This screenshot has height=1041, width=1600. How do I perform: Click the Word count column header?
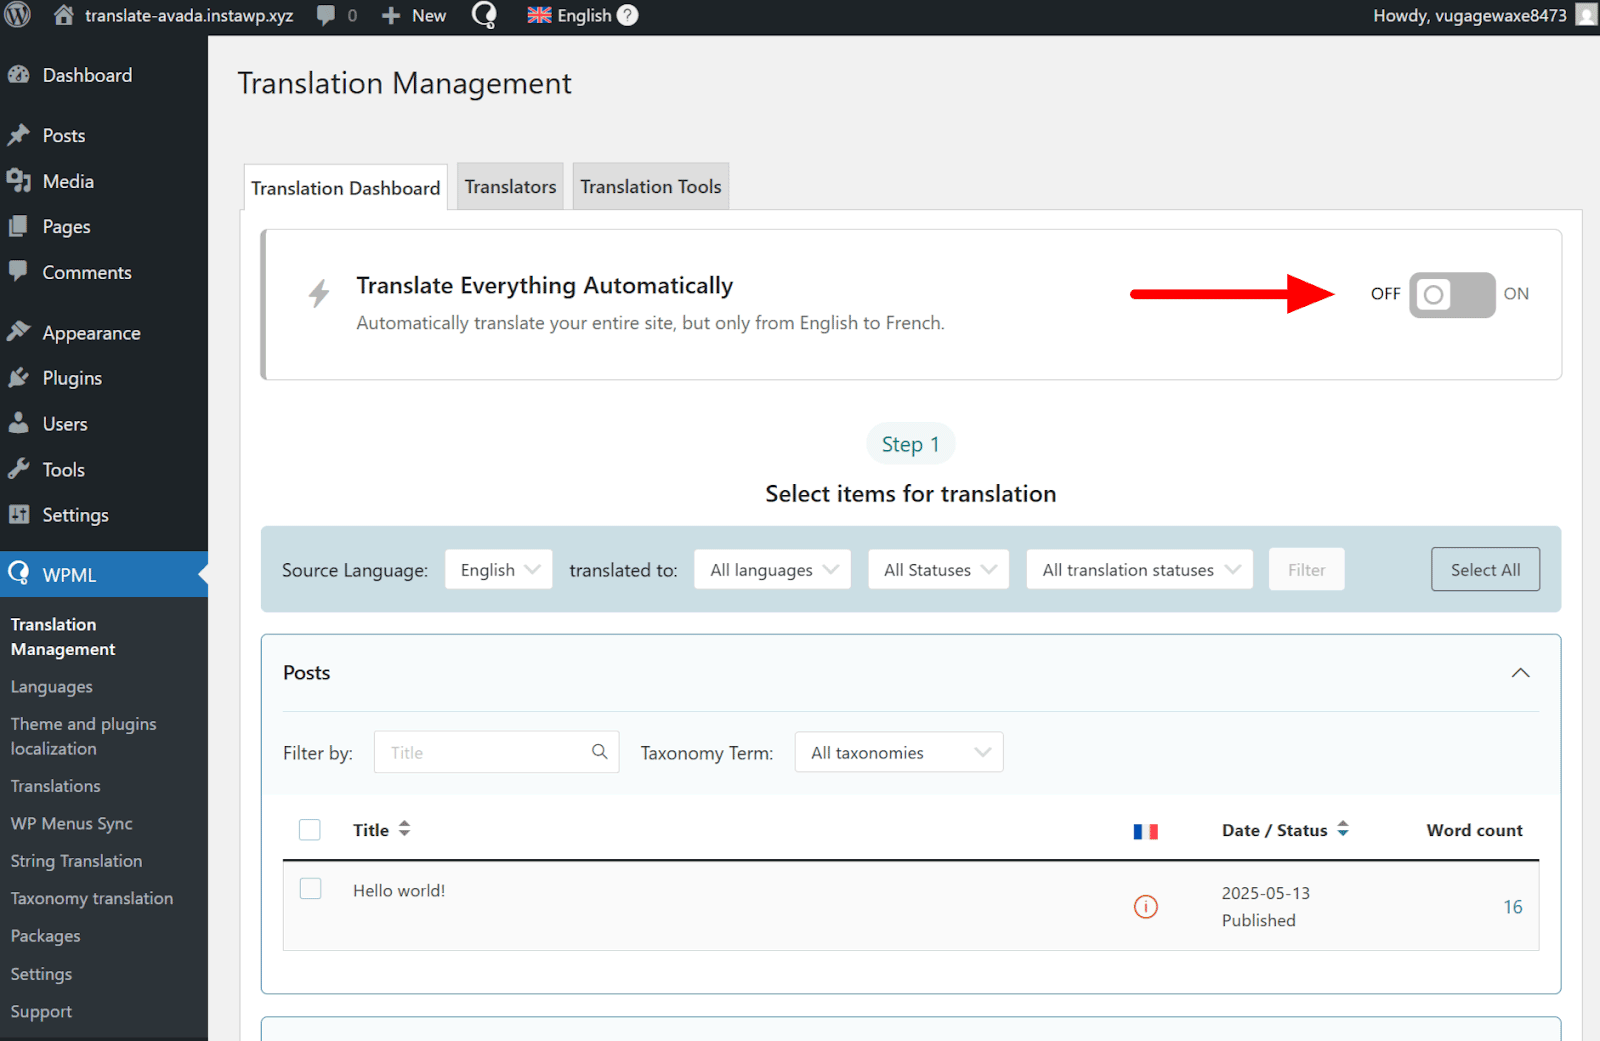(1474, 830)
